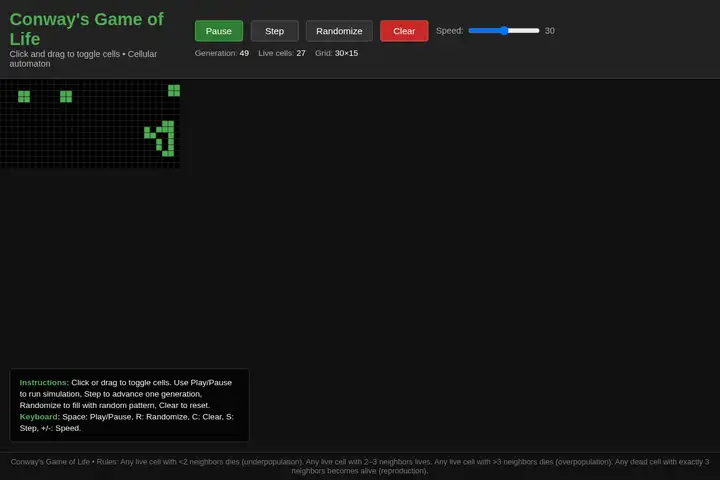Image resolution: width=720 pixels, height=480 pixels.
Task: Click the speed value 30
Action: (550, 31)
